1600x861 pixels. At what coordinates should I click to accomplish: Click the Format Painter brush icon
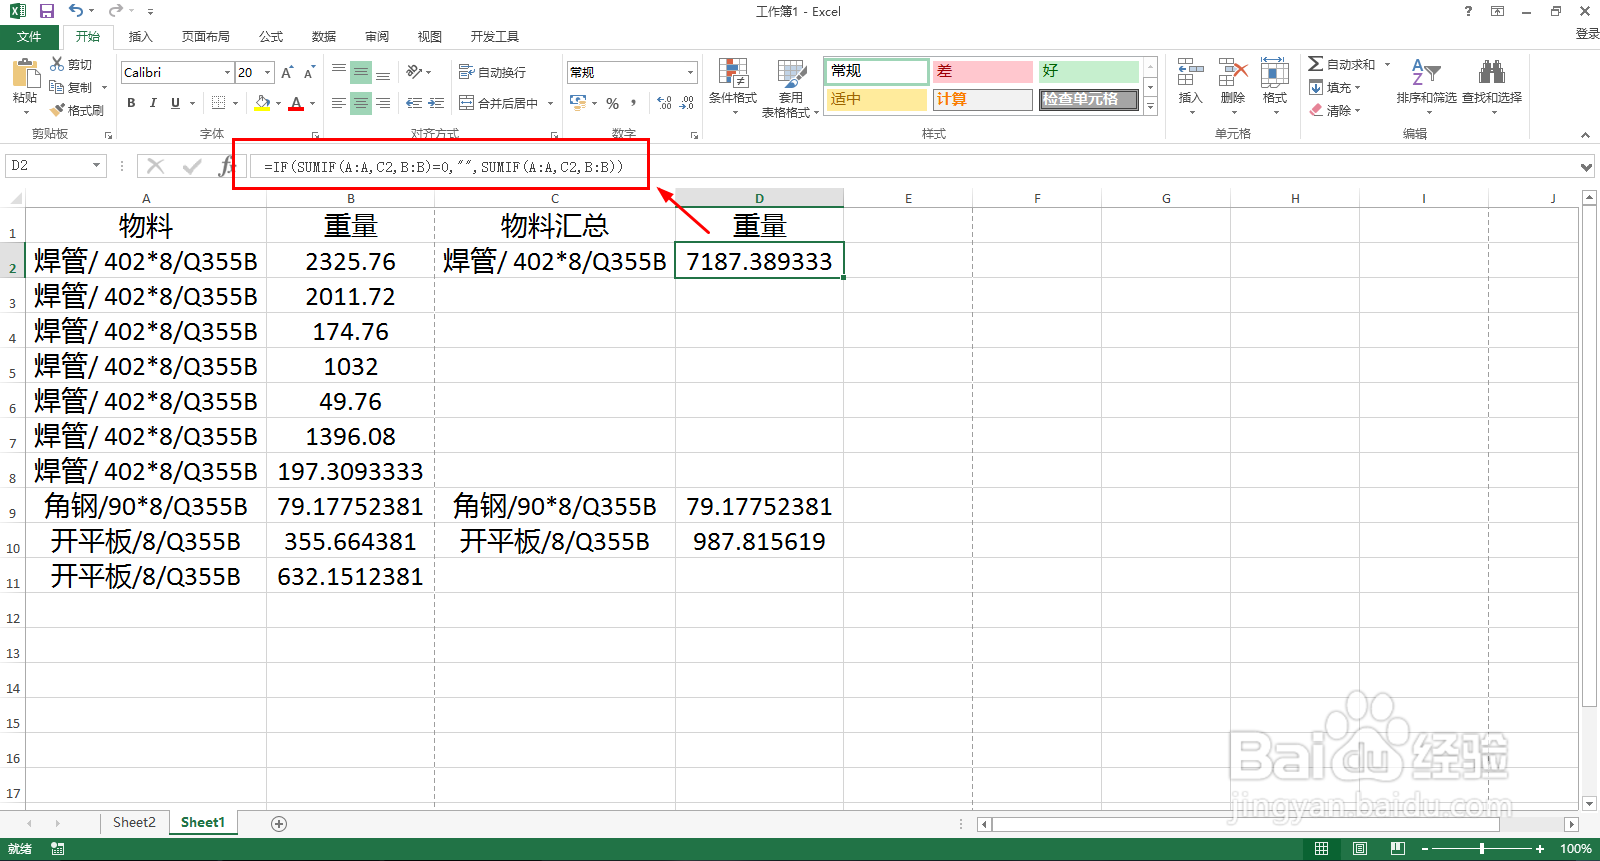pyautogui.click(x=57, y=110)
